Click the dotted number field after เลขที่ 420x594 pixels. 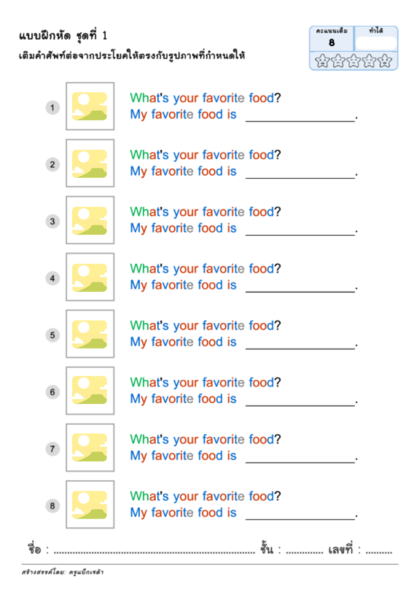pos(379,550)
